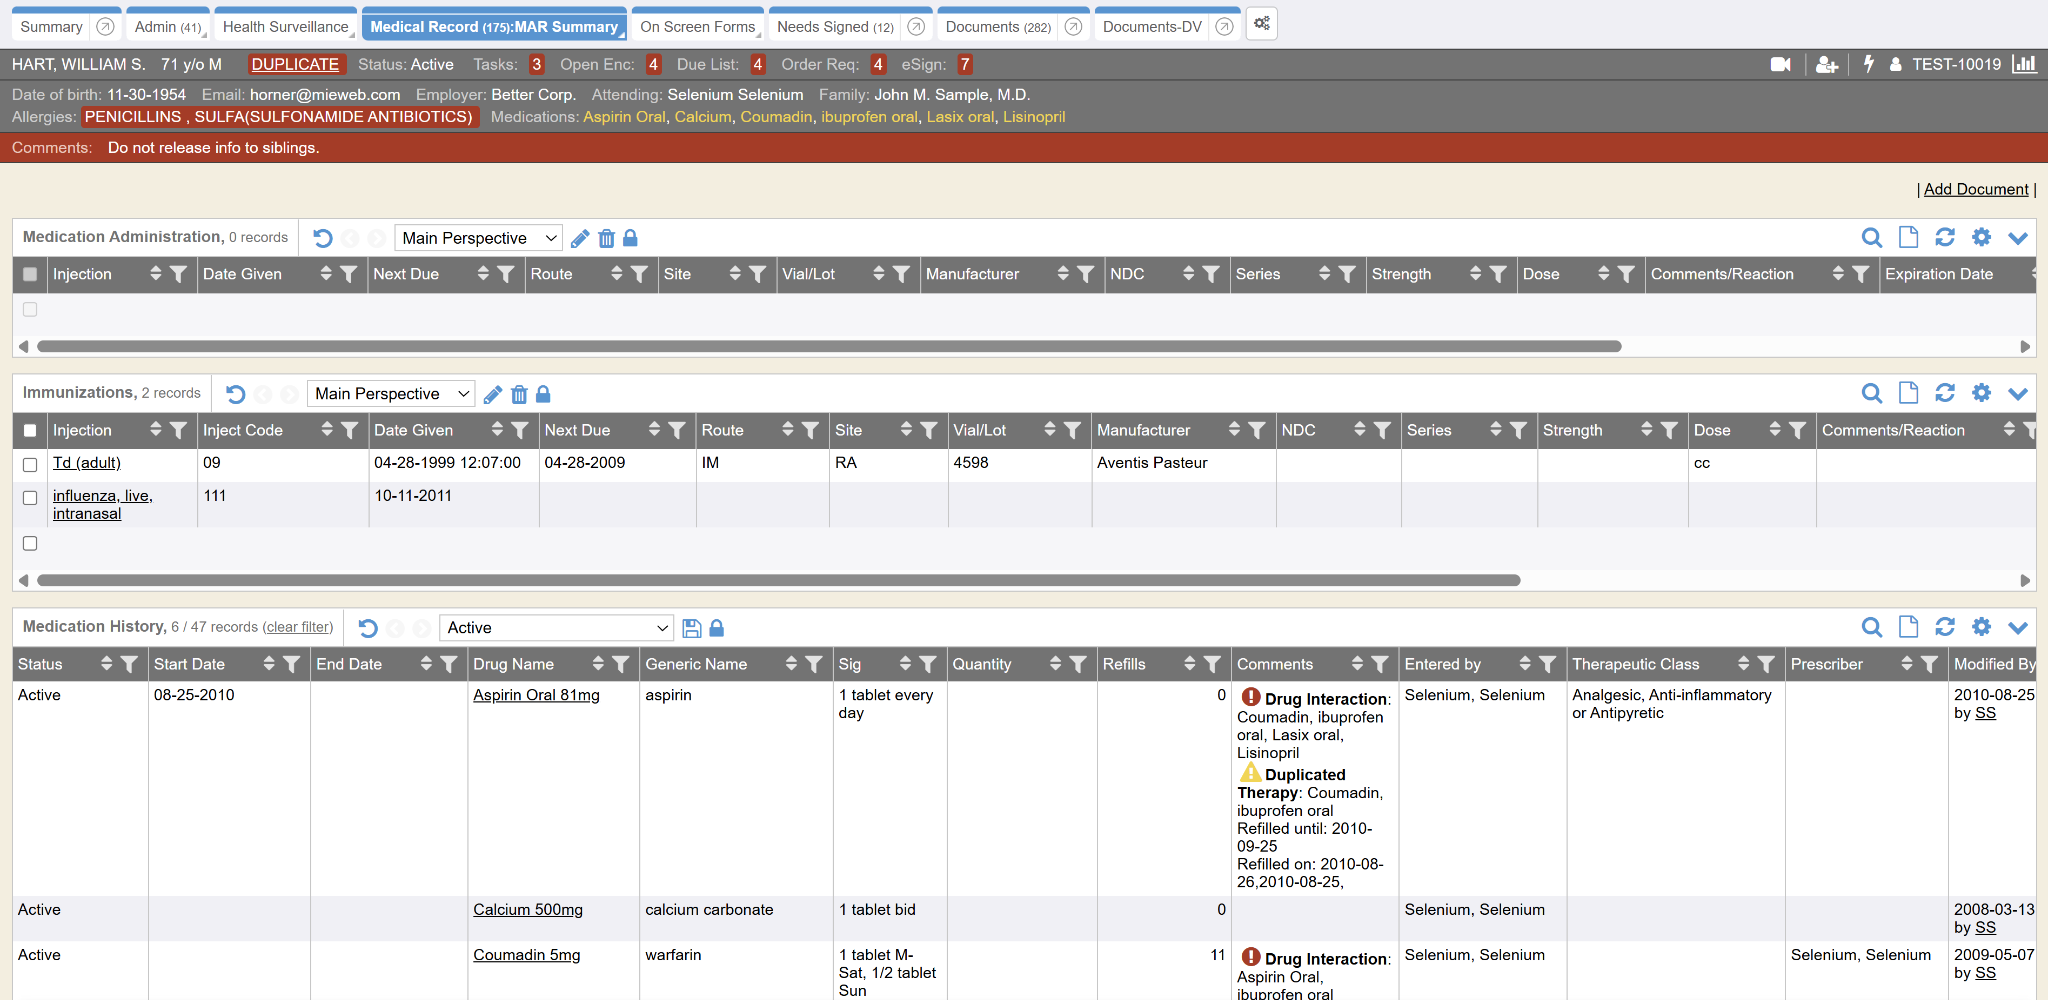
Task: Check the influenza live intranasal row checkbox
Action: click(30, 497)
